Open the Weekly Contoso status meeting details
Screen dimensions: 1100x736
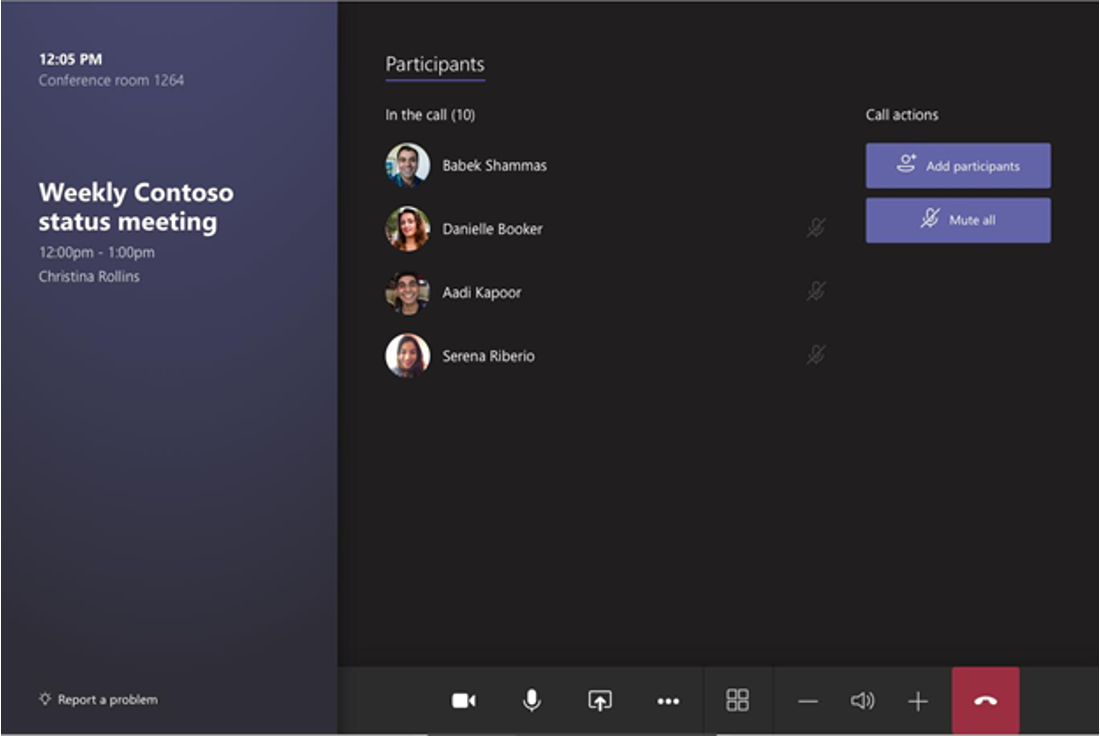[136, 206]
